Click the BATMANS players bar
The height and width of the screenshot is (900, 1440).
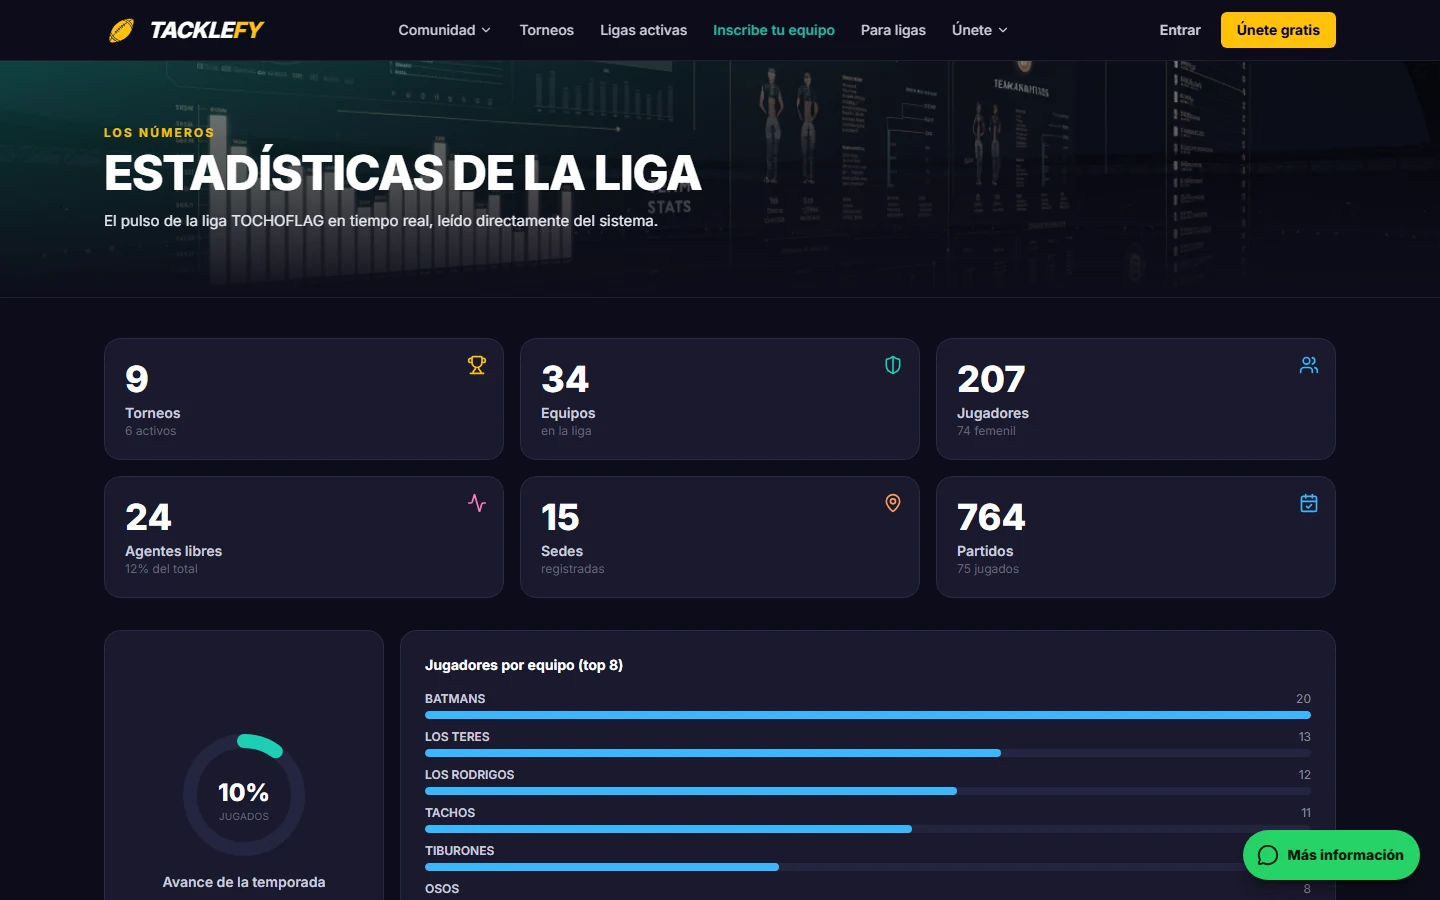(x=868, y=715)
